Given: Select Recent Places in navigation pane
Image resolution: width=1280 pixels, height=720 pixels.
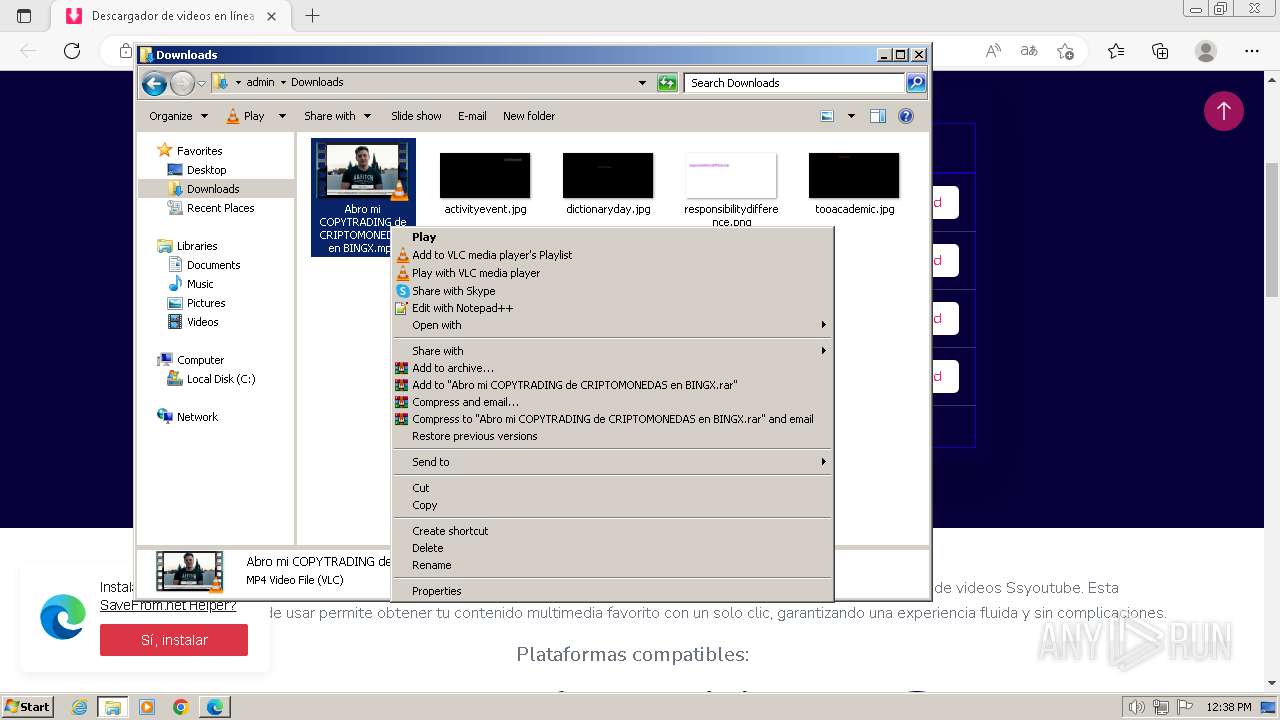Looking at the screenshot, I should pyautogui.click(x=220, y=208).
